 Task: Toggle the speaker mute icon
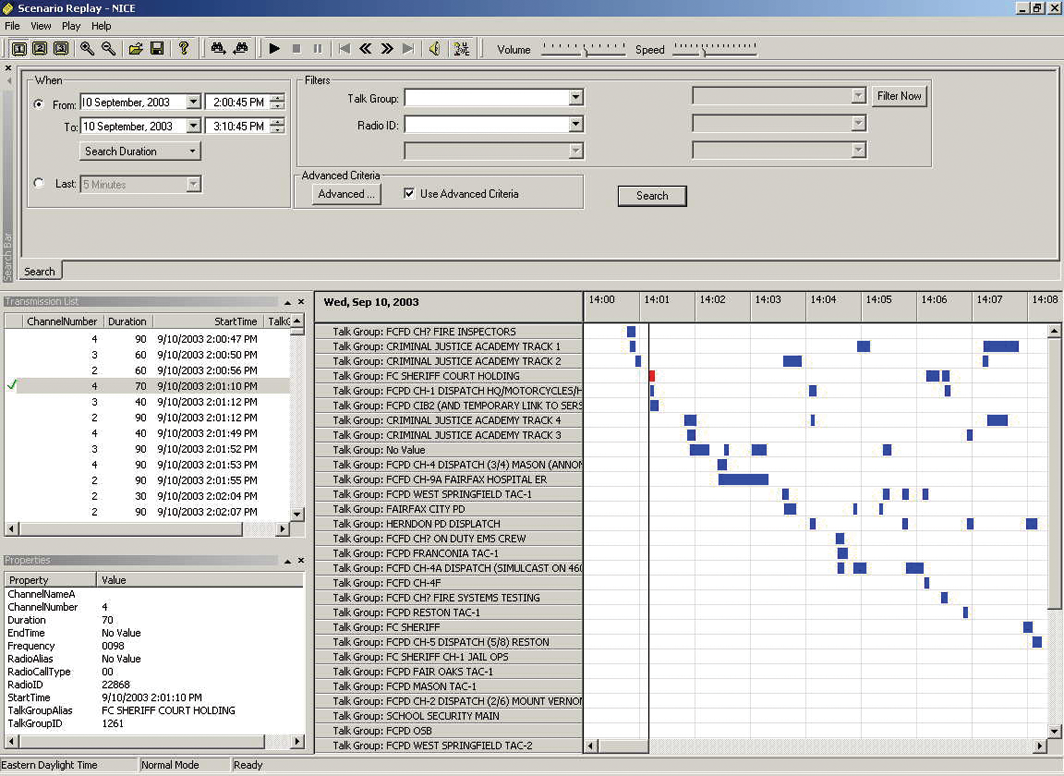[x=434, y=48]
